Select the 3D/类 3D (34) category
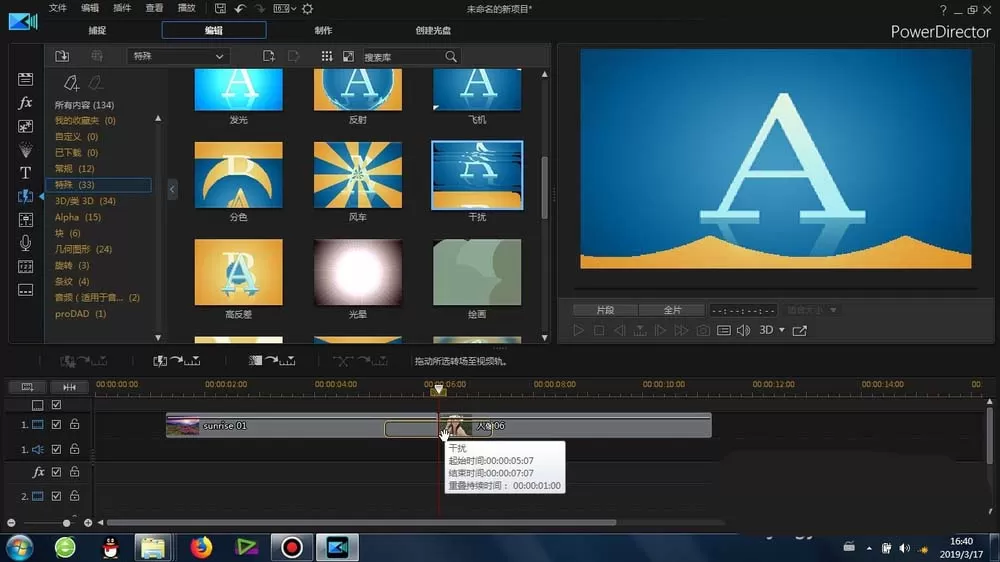This screenshot has height=562, width=1000. pyautogui.click(x=85, y=201)
